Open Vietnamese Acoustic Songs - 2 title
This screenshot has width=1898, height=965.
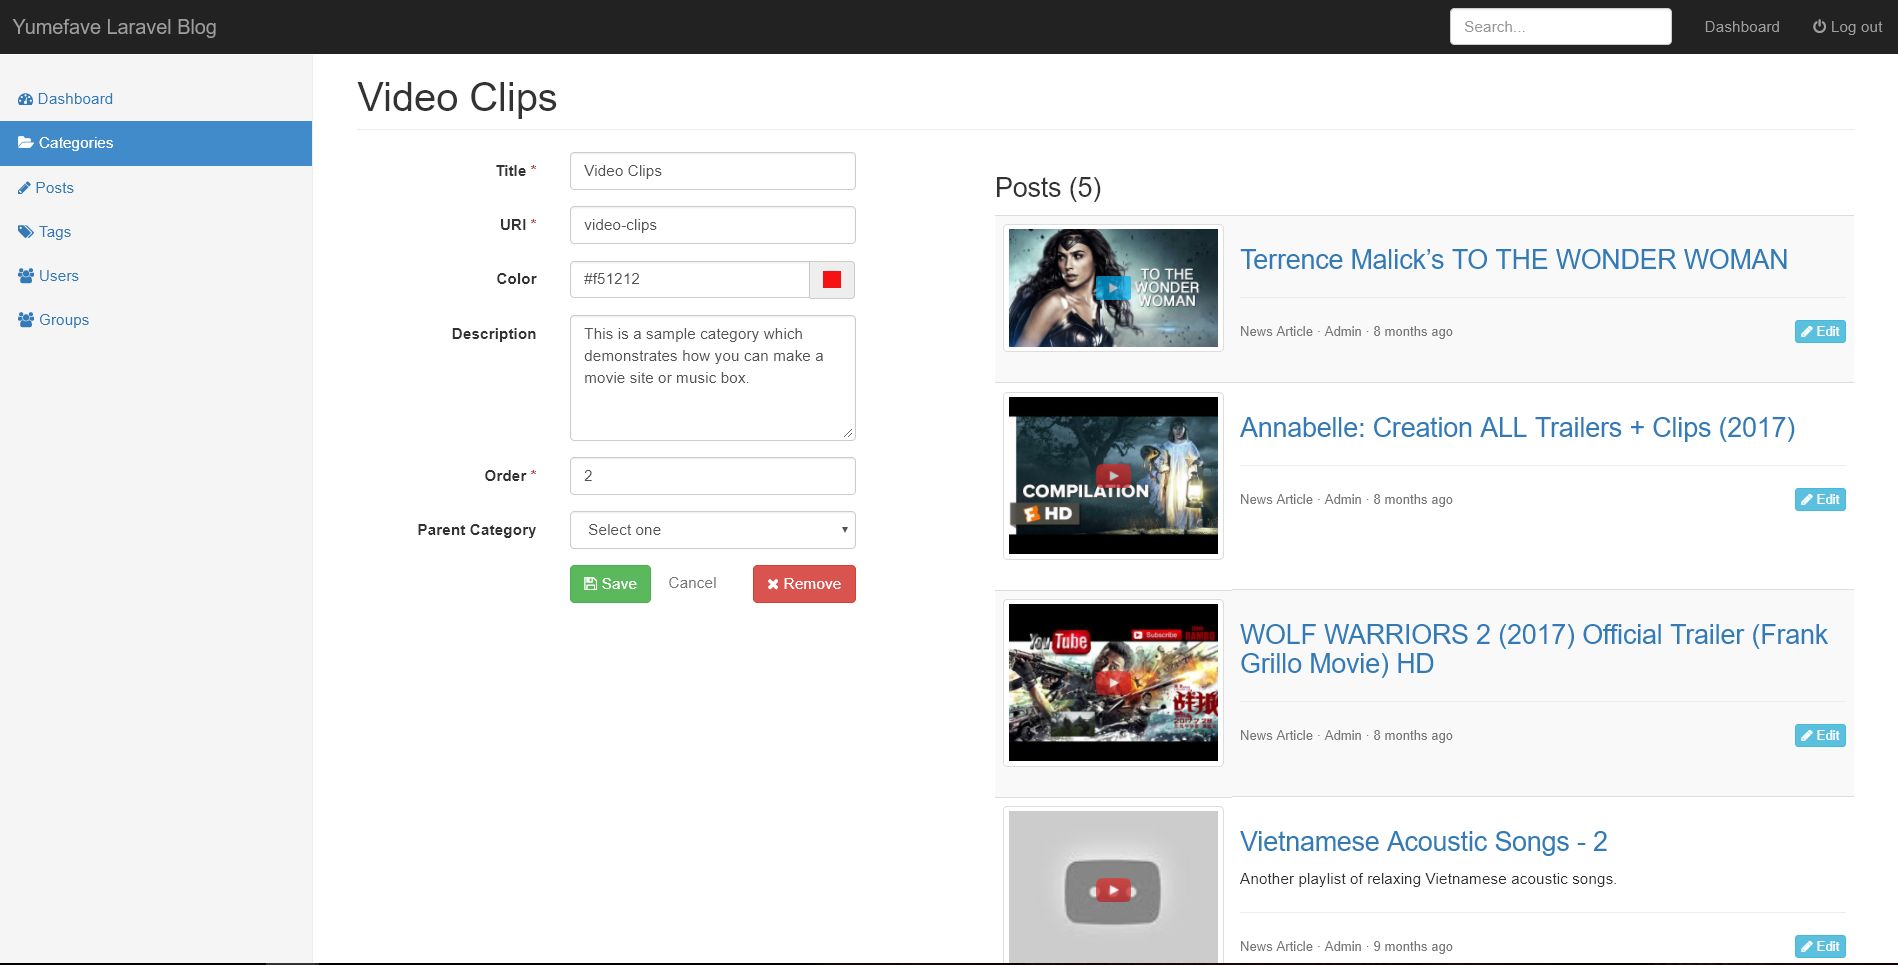pos(1423,842)
